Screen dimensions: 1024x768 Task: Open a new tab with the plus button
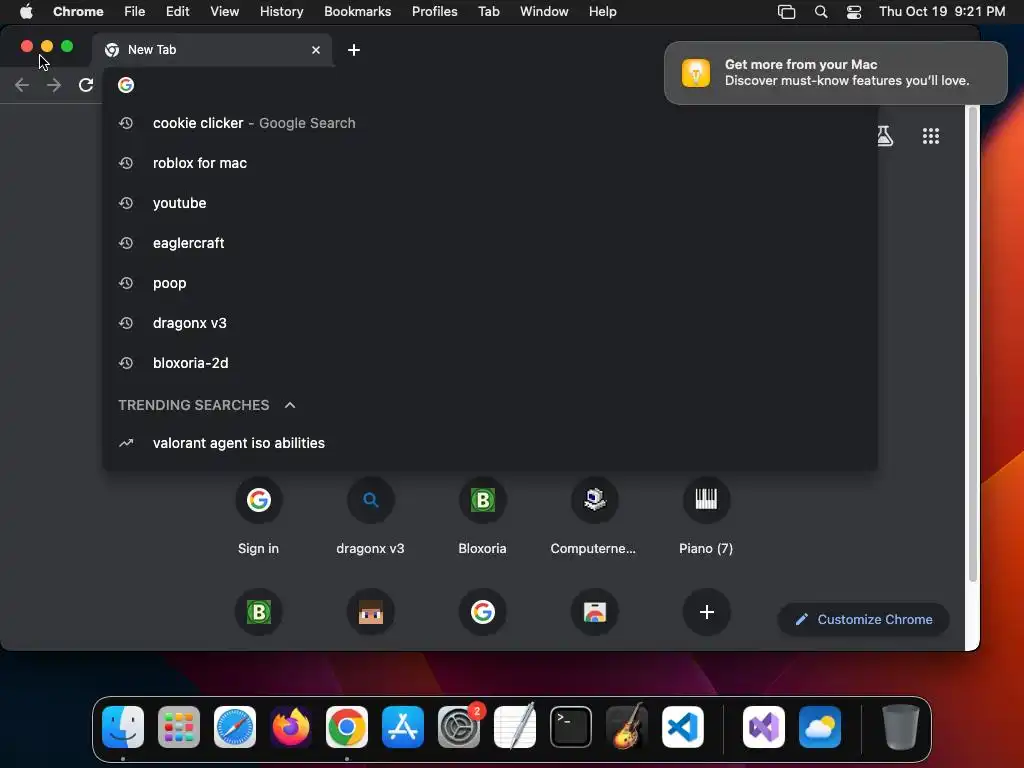coord(354,50)
